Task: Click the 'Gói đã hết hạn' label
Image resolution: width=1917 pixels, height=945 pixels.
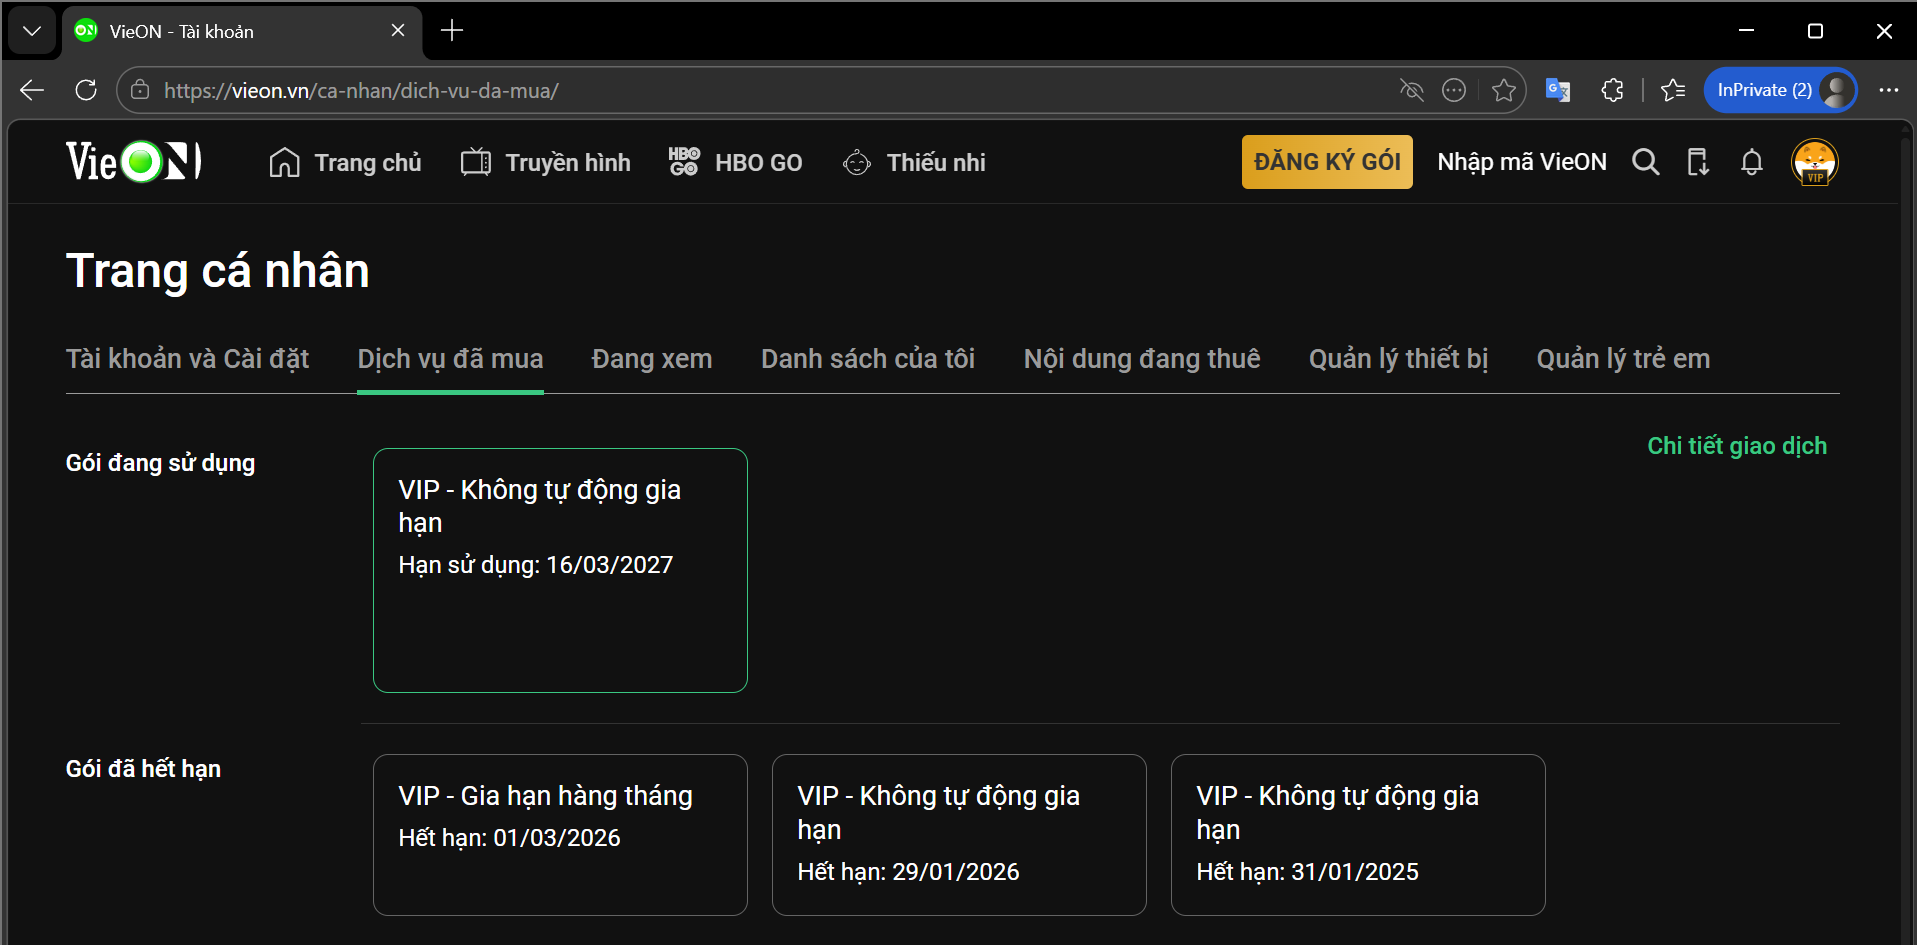Action: pos(143,769)
